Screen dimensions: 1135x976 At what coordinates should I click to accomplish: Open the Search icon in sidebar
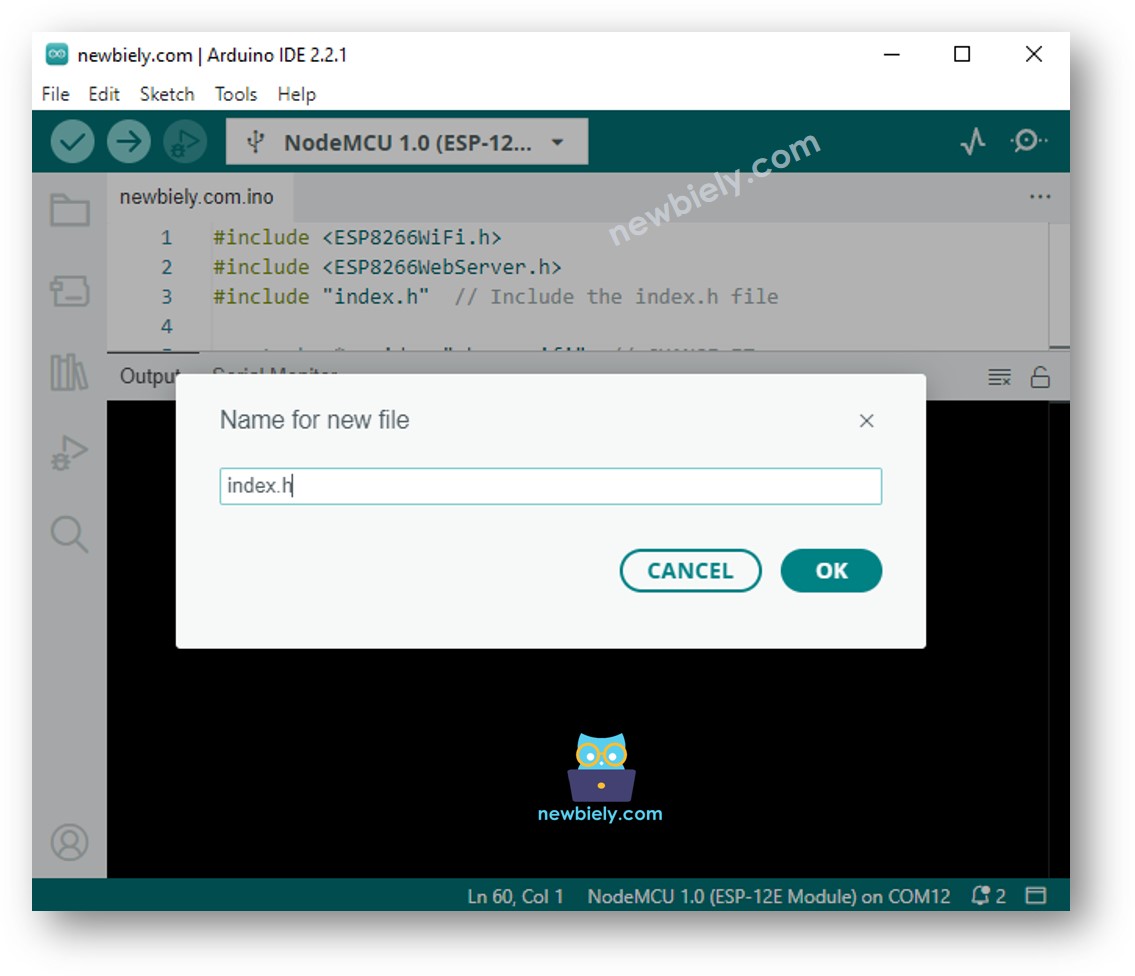pos(70,534)
